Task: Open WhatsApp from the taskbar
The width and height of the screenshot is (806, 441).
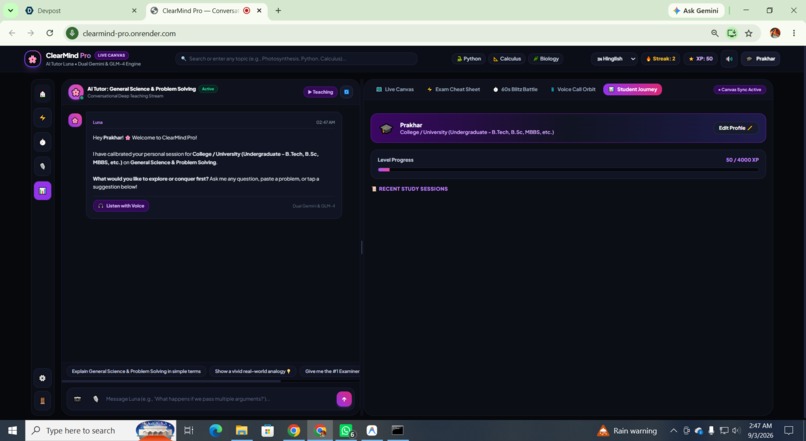Action: click(x=346, y=430)
